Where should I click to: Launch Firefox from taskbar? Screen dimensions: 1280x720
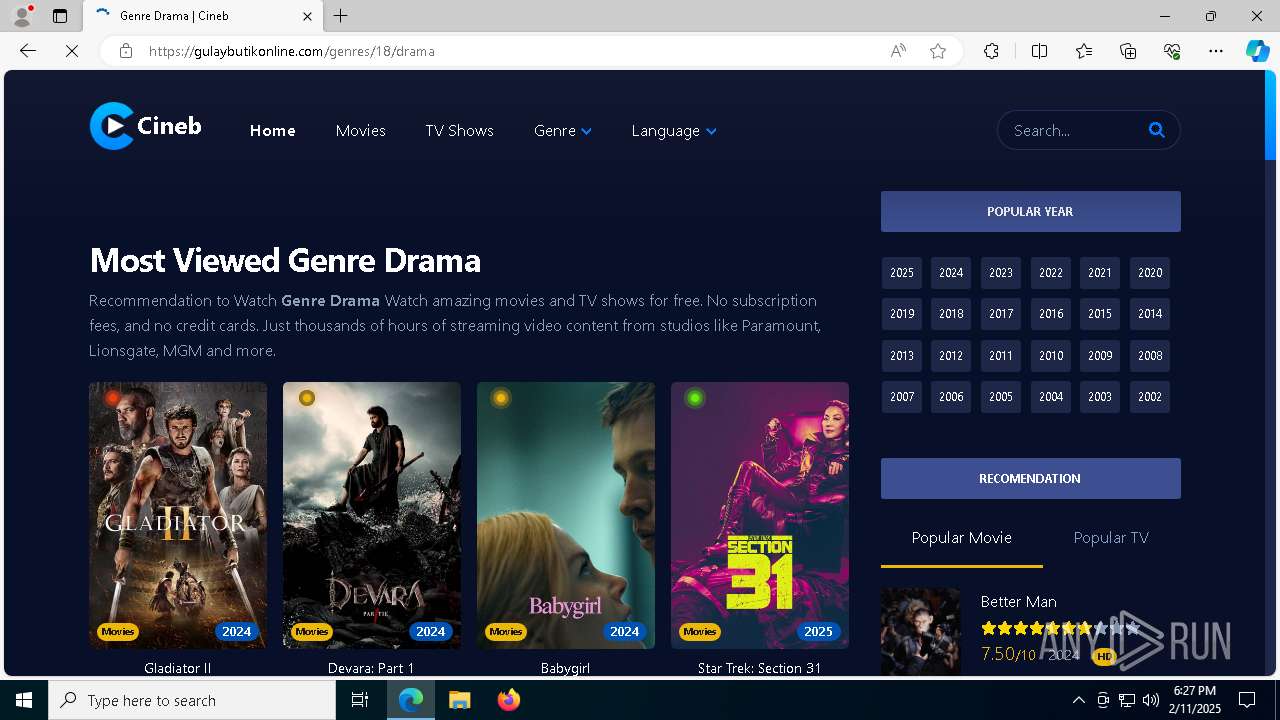coord(508,700)
